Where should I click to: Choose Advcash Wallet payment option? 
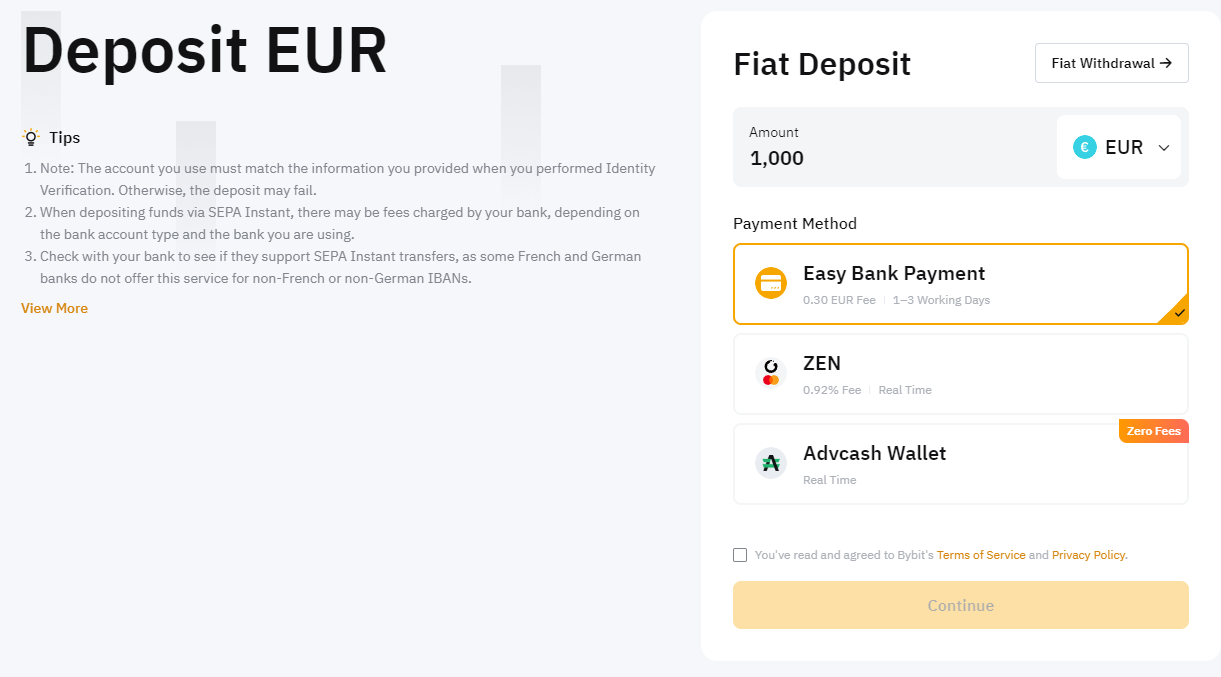point(961,464)
